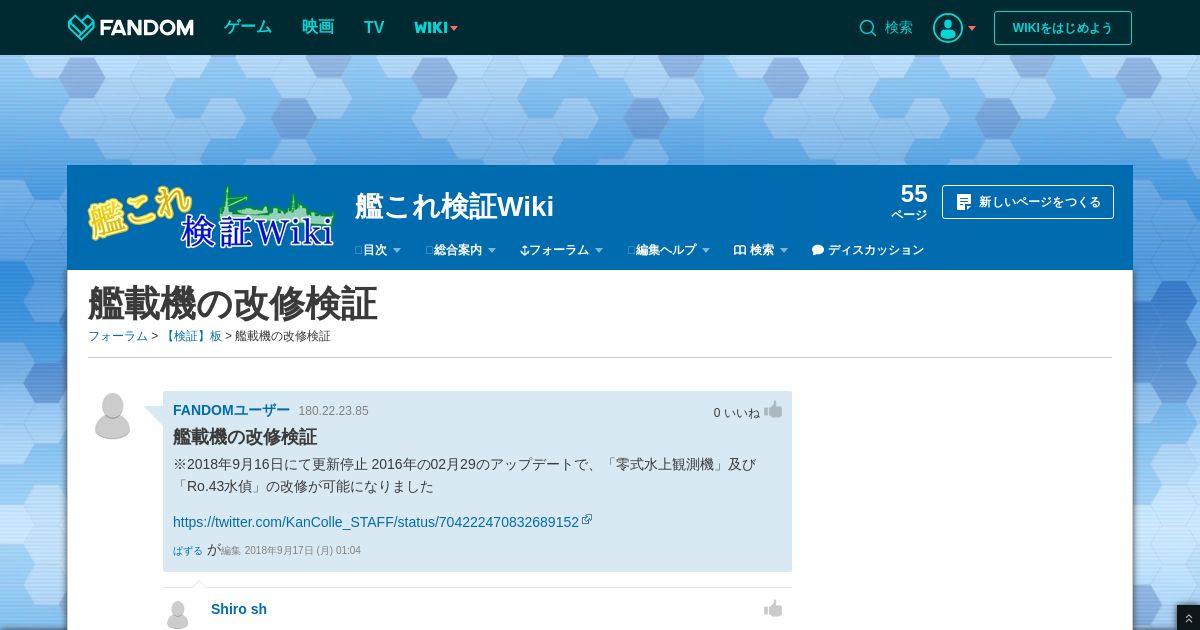Open the 艦これ検証Wiki title link
The width and height of the screenshot is (1200, 630).
click(455, 207)
